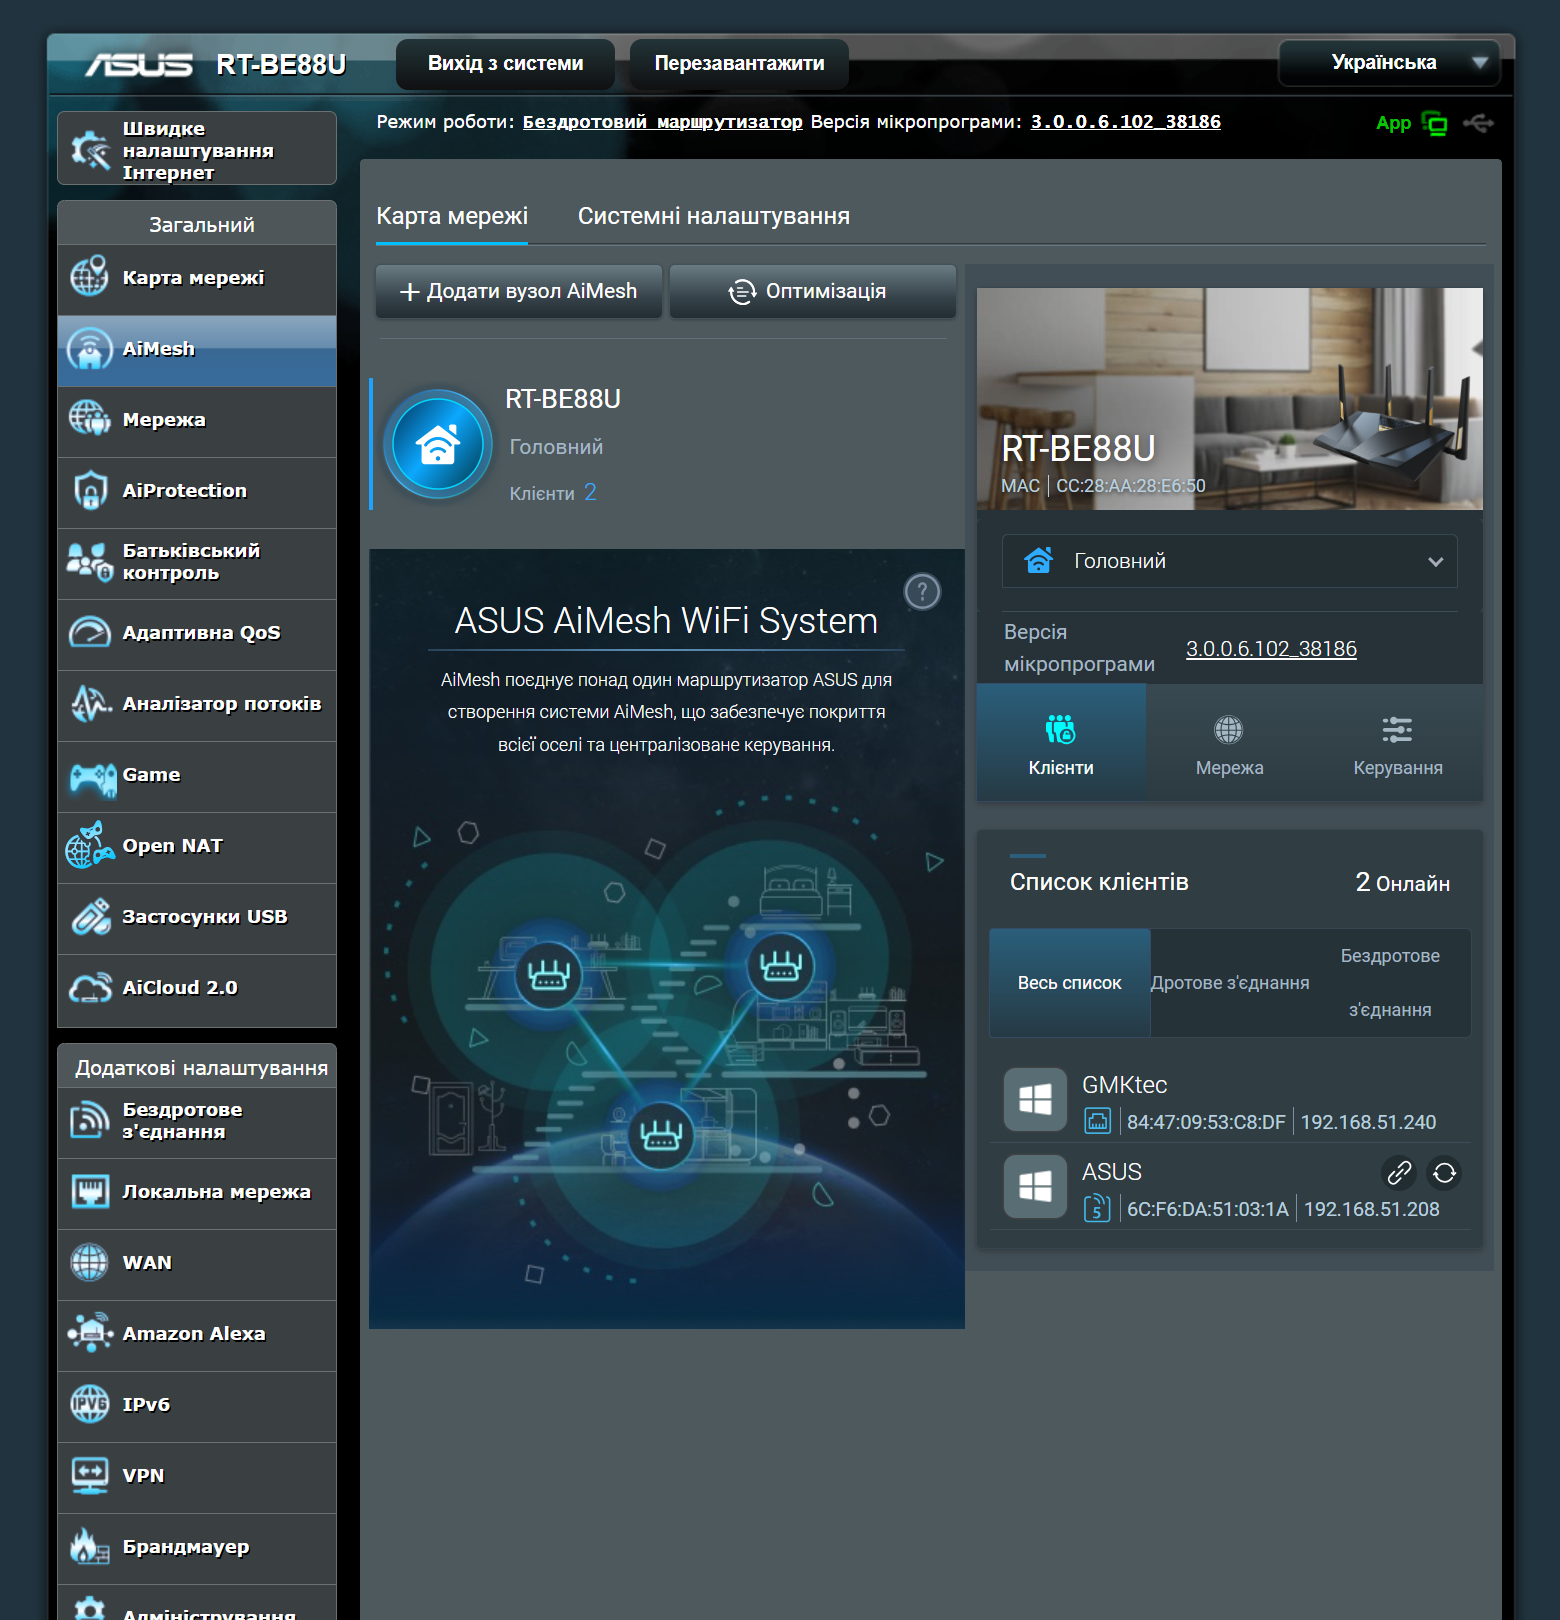Screen dimensions: 1560x1620
Task: Open the Українська language dropdown
Action: (x=1389, y=63)
